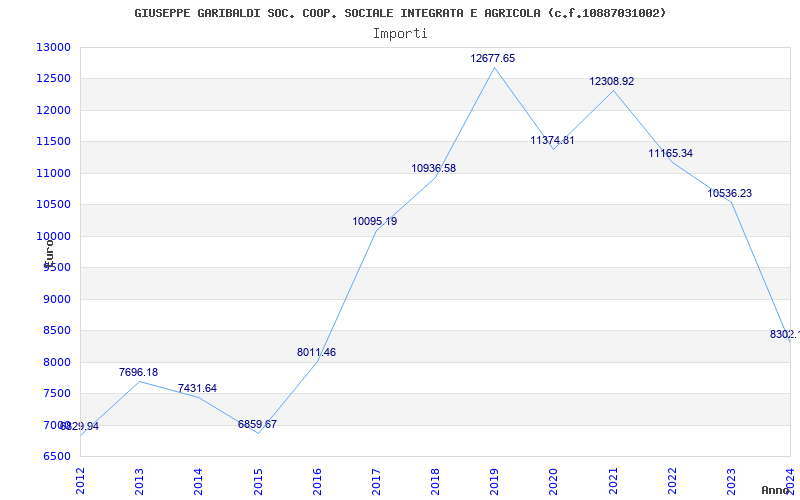800x500 pixels.
Task: Select the 11165.34 data label
Action: coord(670,153)
